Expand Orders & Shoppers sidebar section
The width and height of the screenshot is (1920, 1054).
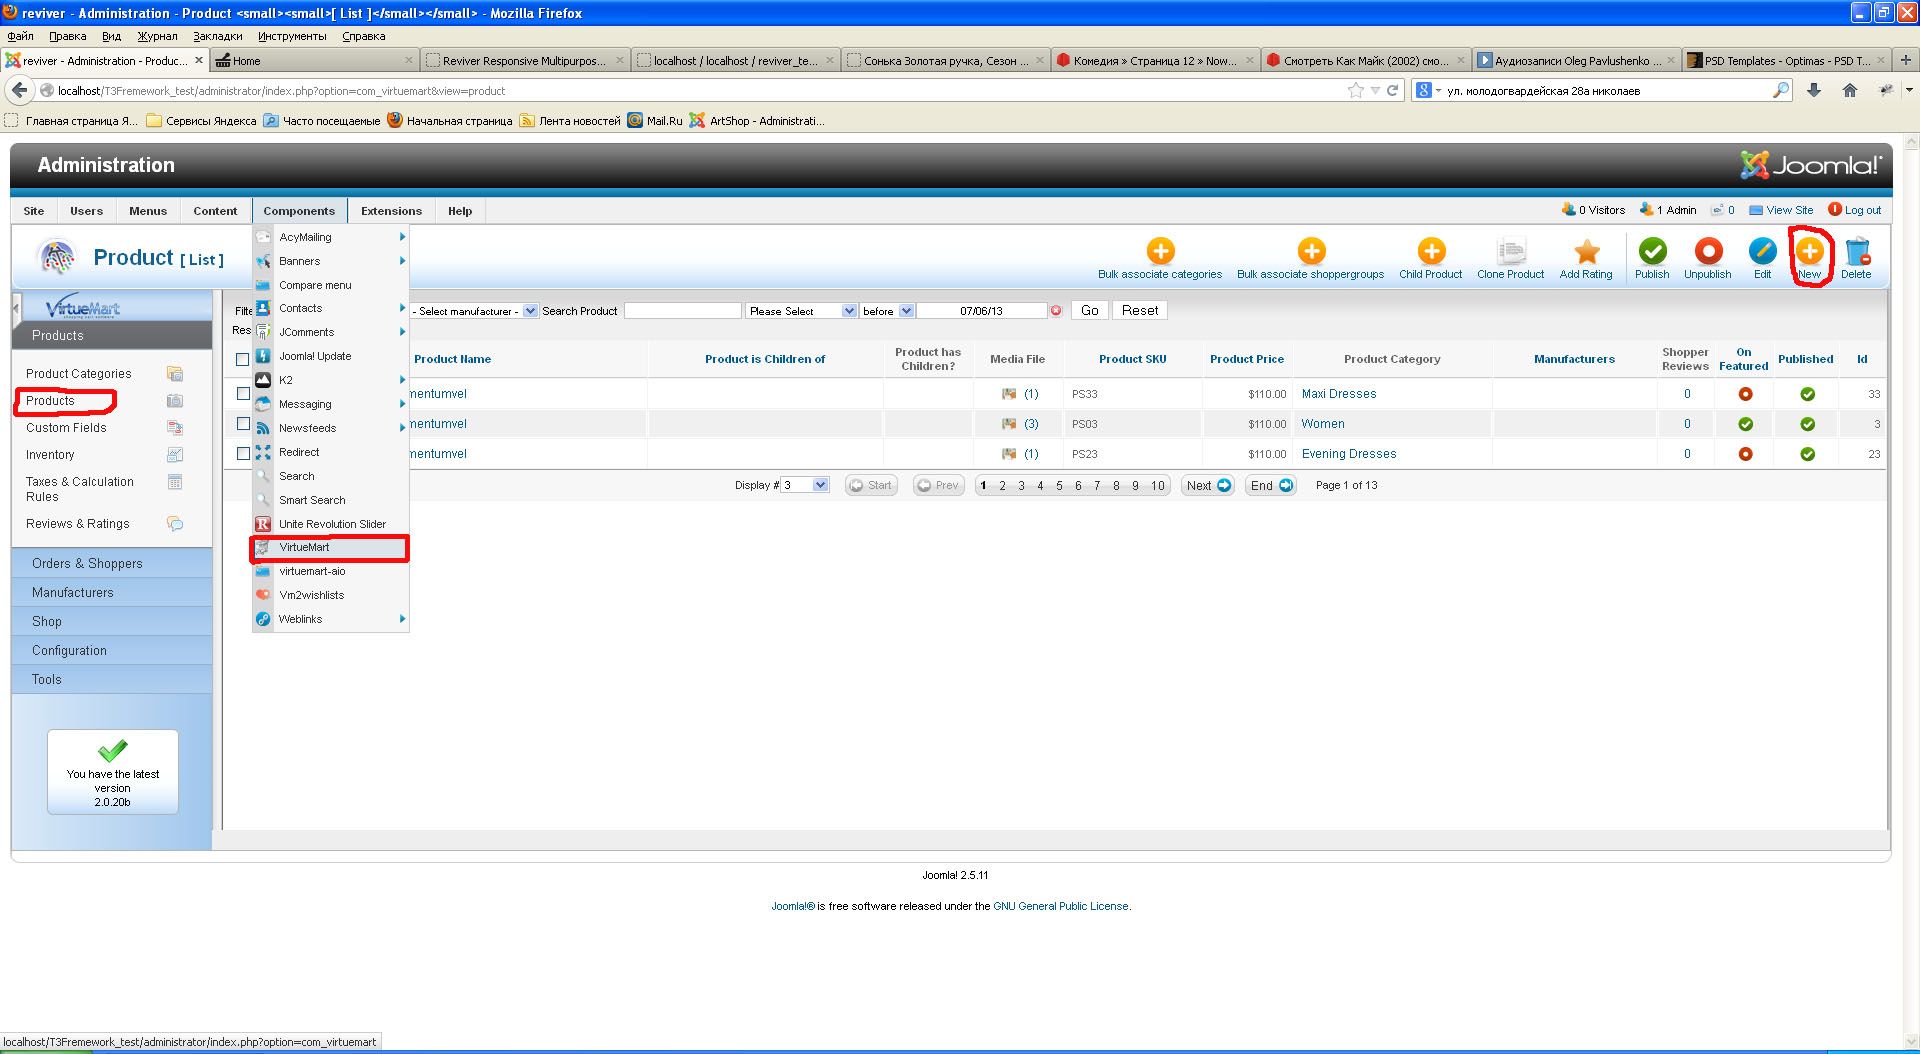(112, 564)
